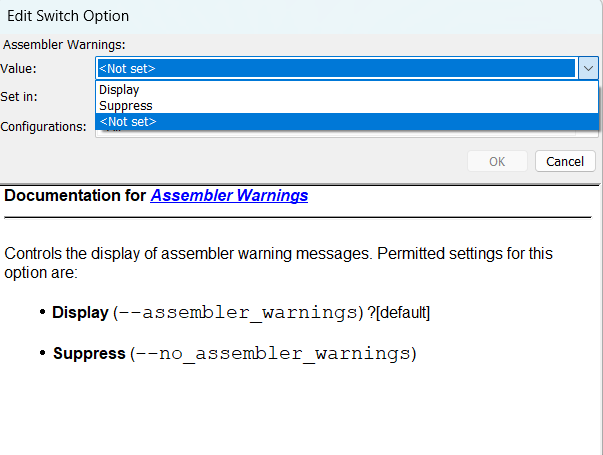Screen dimensions: 603x455
Task: Cancel the Edit Switch Option dialog
Action: (x=565, y=161)
